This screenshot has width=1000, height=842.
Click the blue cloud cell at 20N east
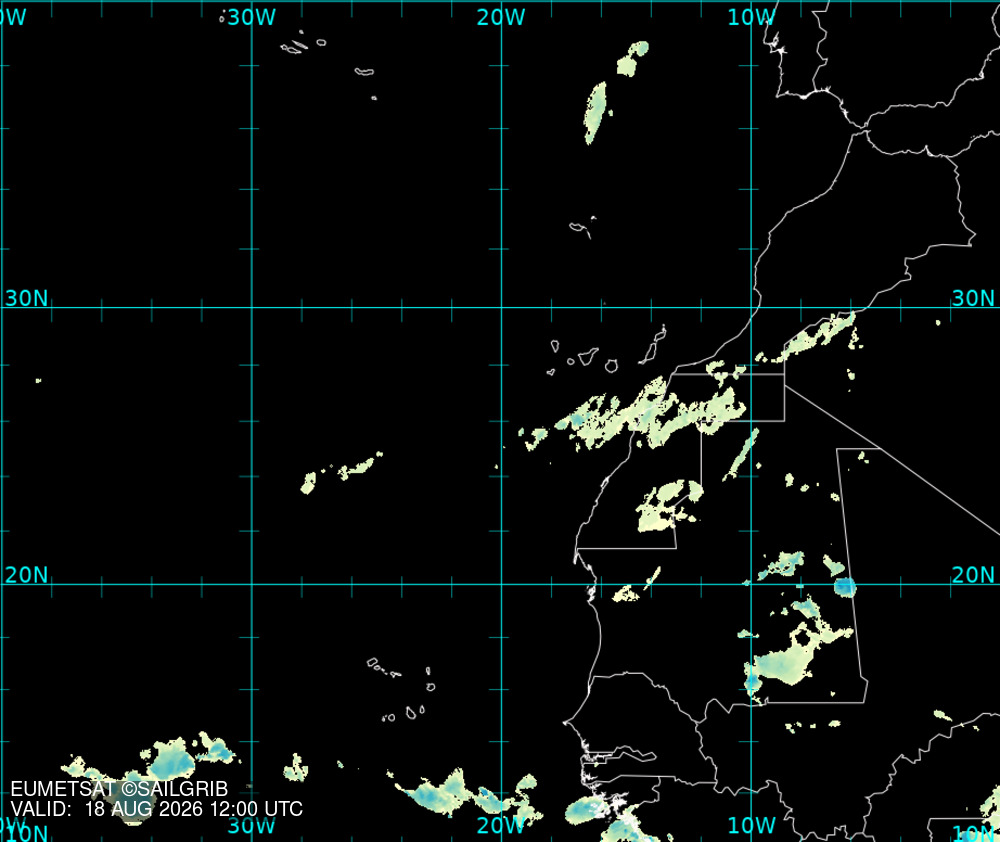pyautogui.click(x=845, y=586)
